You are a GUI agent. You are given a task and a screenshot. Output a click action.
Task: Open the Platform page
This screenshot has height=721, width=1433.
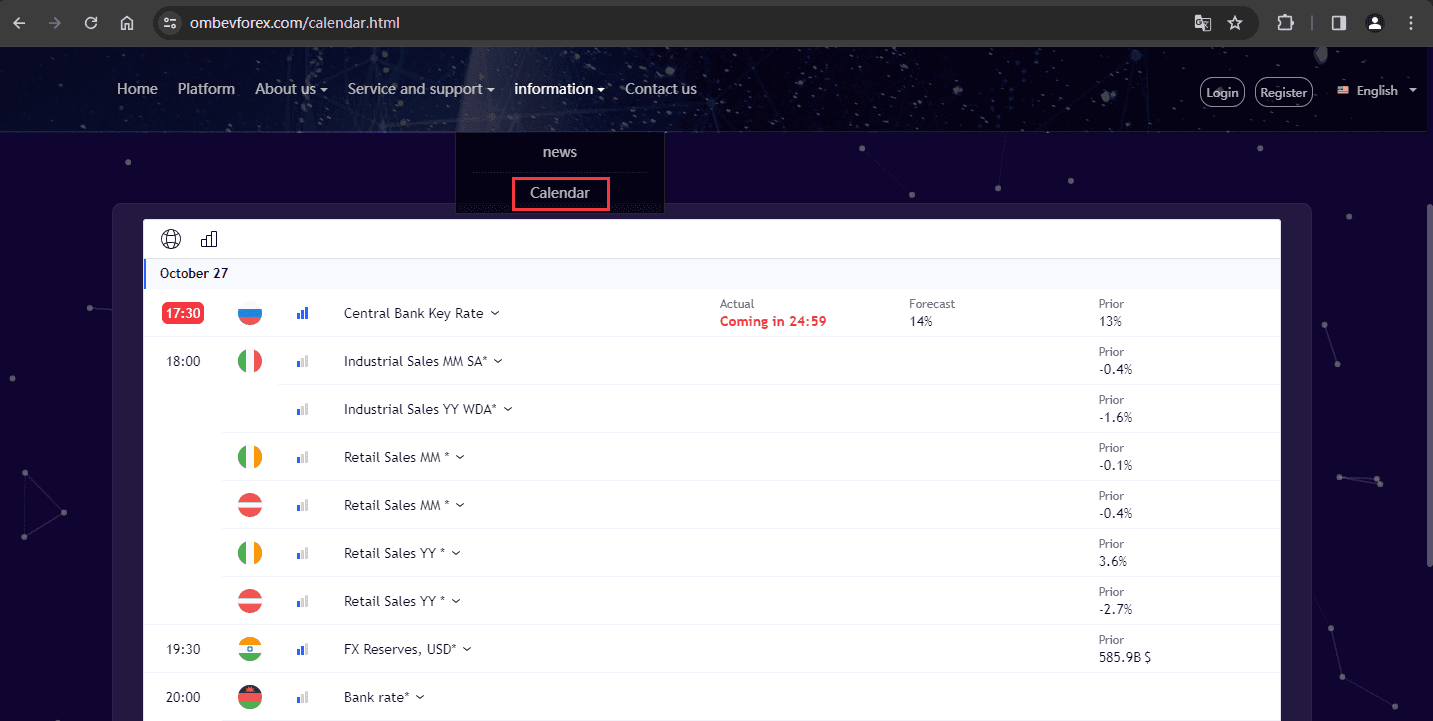(x=206, y=89)
